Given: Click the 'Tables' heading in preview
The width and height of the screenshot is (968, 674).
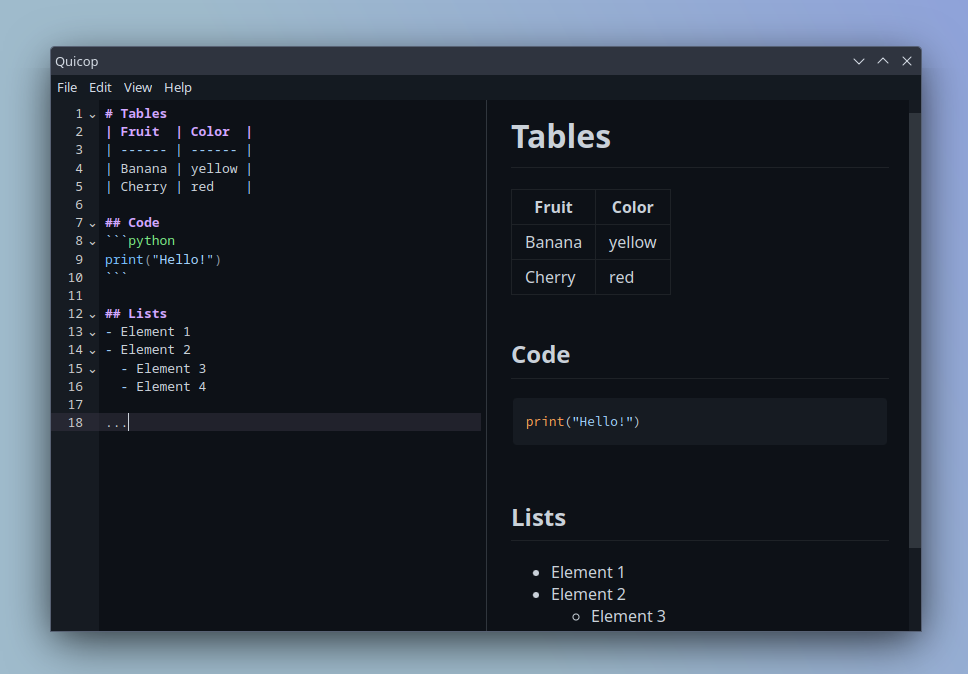Looking at the screenshot, I should [561, 136].
